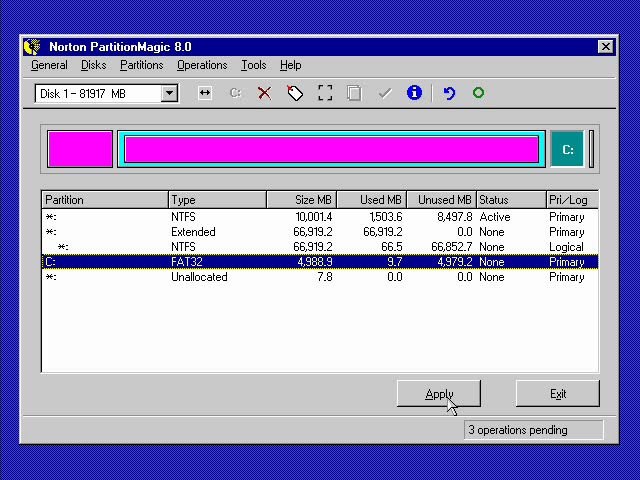Click the 66,852.7 unused MB value
This screenshot has width=640, height=480.
[451, 247]
